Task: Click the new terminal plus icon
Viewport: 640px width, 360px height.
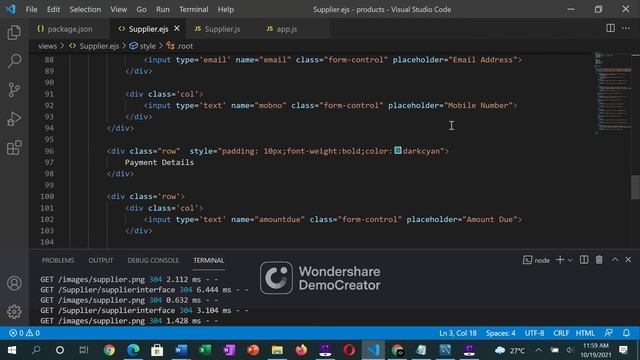Action: [560, 260]
